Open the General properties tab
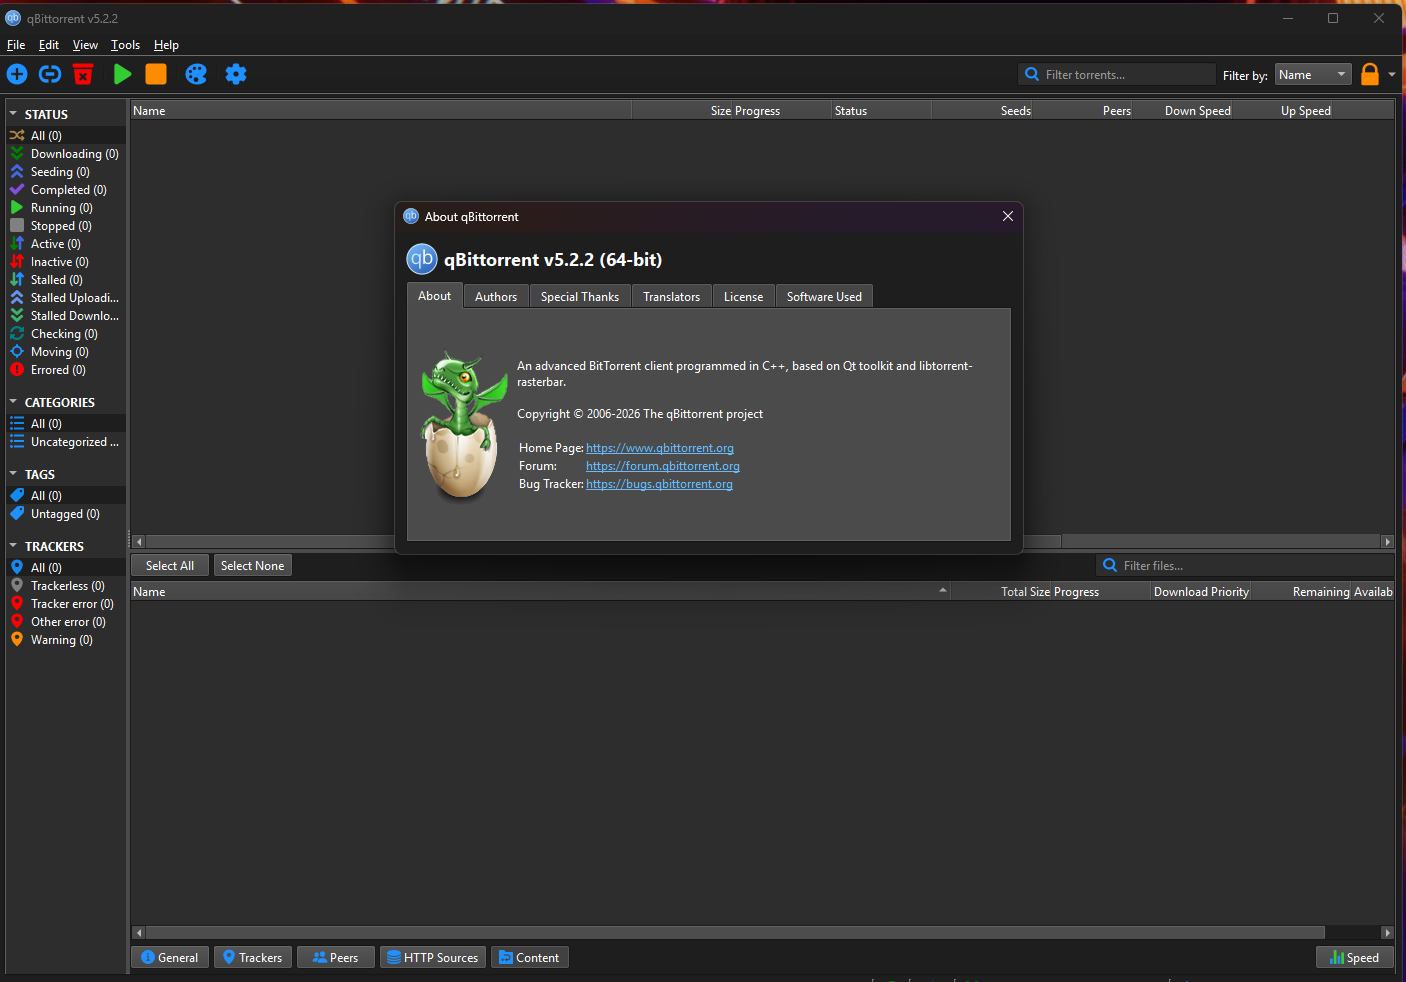 click(170, 958)
